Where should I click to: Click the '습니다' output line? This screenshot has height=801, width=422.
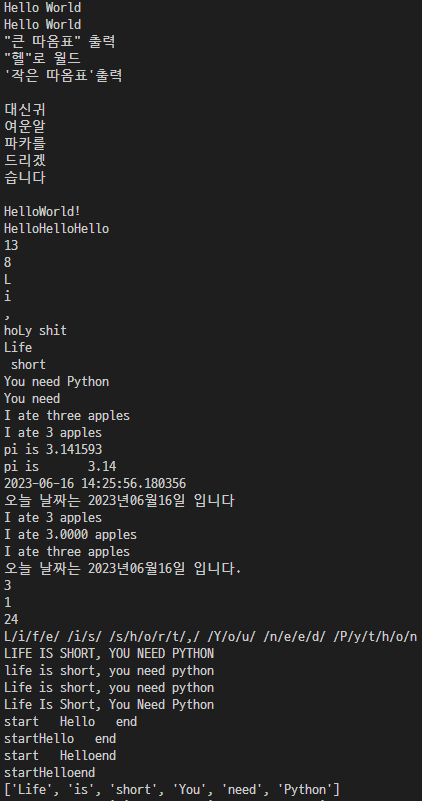[x=25, y=177]
